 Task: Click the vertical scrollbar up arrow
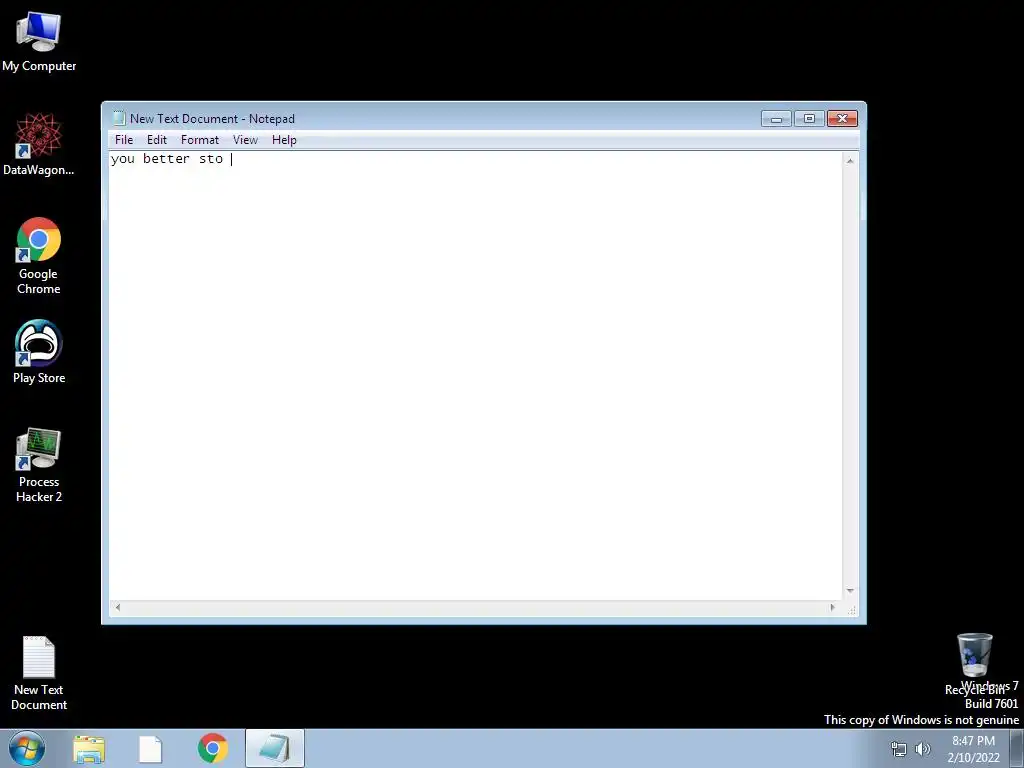tap(850, 161)
